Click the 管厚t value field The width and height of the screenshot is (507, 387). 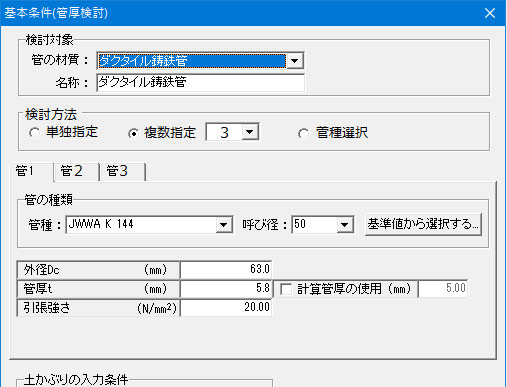click(x=226, y=288)
